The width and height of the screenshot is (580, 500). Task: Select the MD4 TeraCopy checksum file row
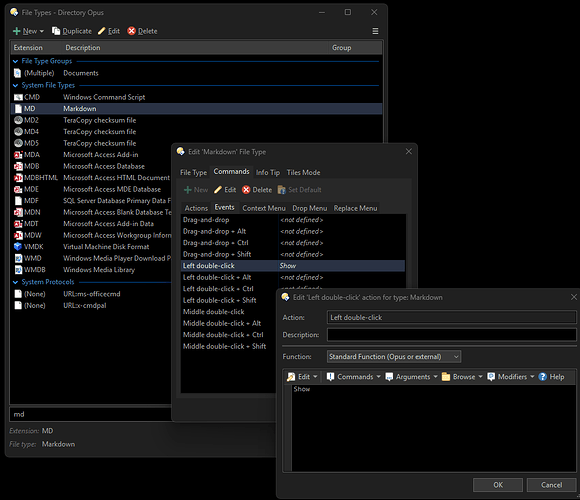pos(196,132)
